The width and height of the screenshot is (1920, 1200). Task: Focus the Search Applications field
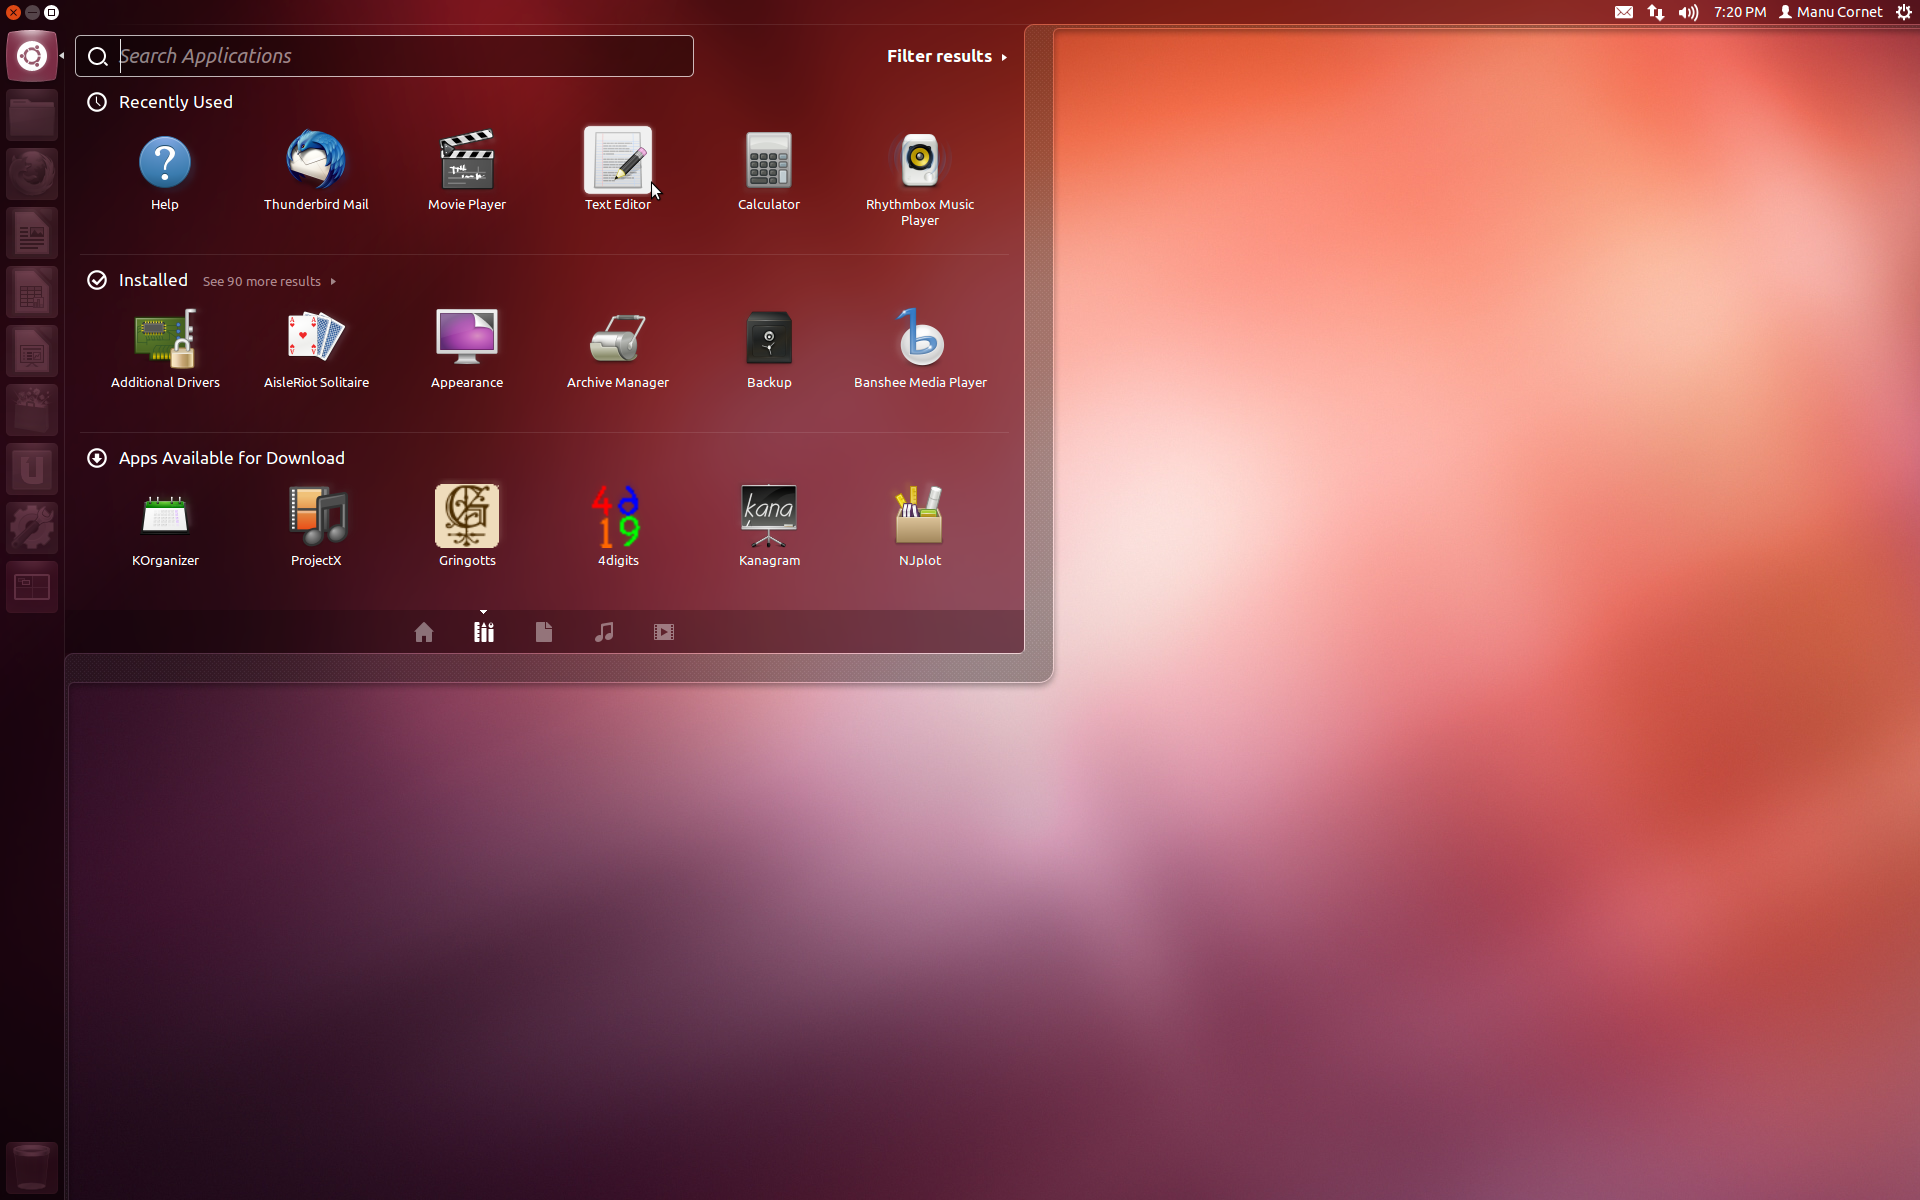pos(400,56)
